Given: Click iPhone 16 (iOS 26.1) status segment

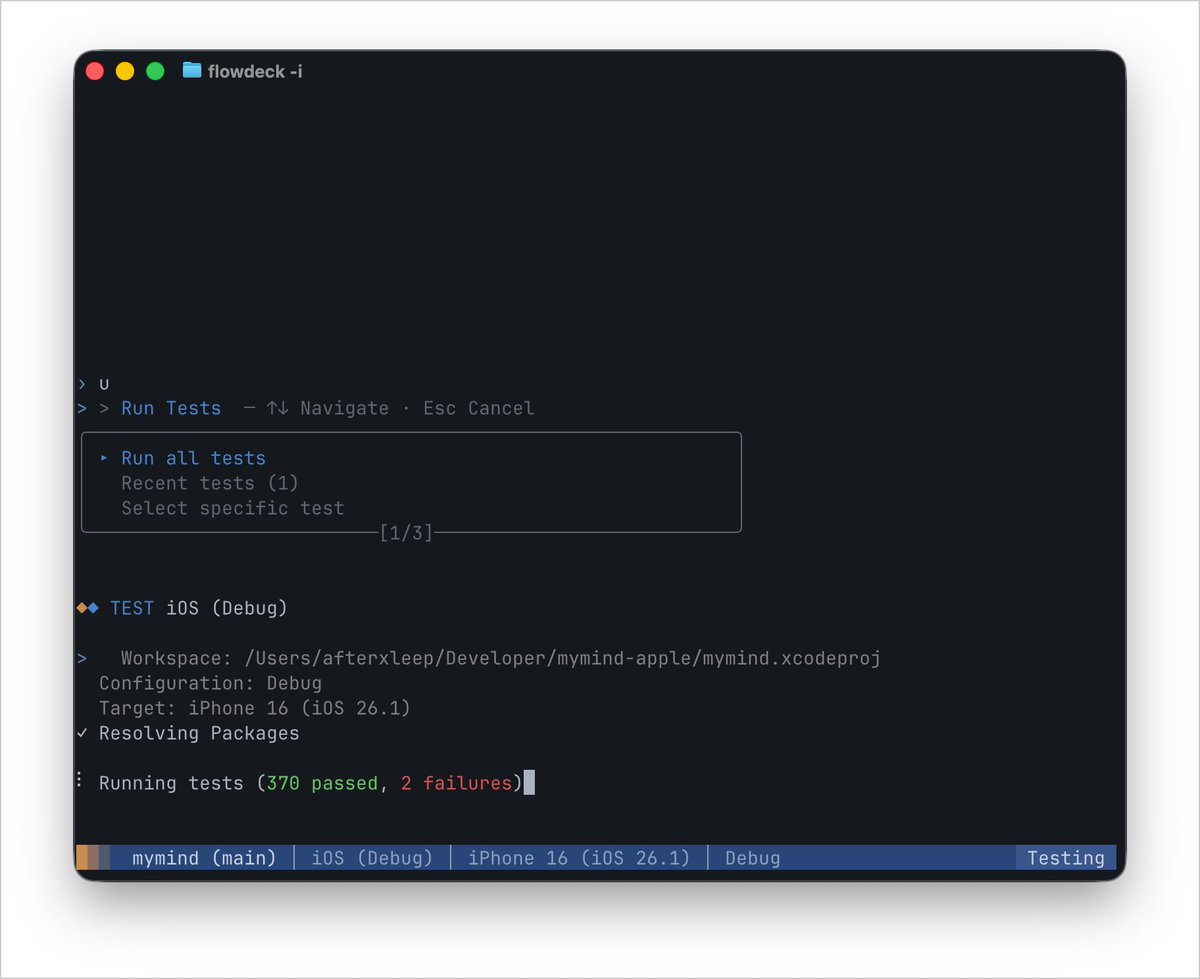Looking at the screenshot, I should coord(579,858).
